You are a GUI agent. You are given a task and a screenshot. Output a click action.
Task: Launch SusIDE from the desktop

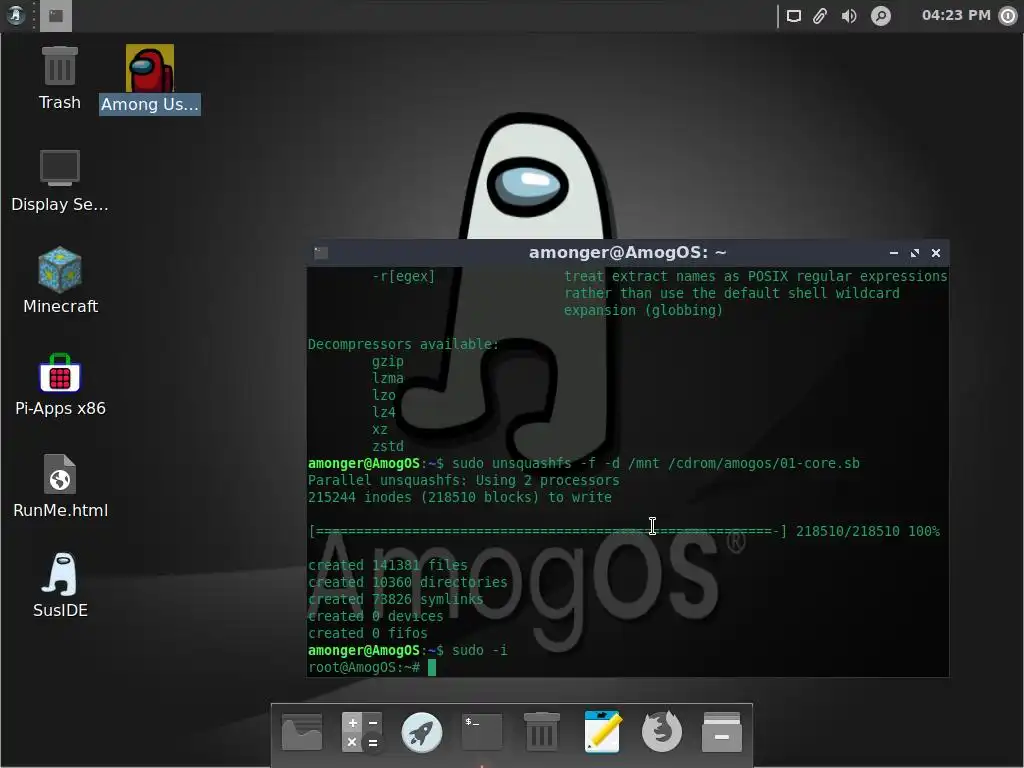point(60,586)
